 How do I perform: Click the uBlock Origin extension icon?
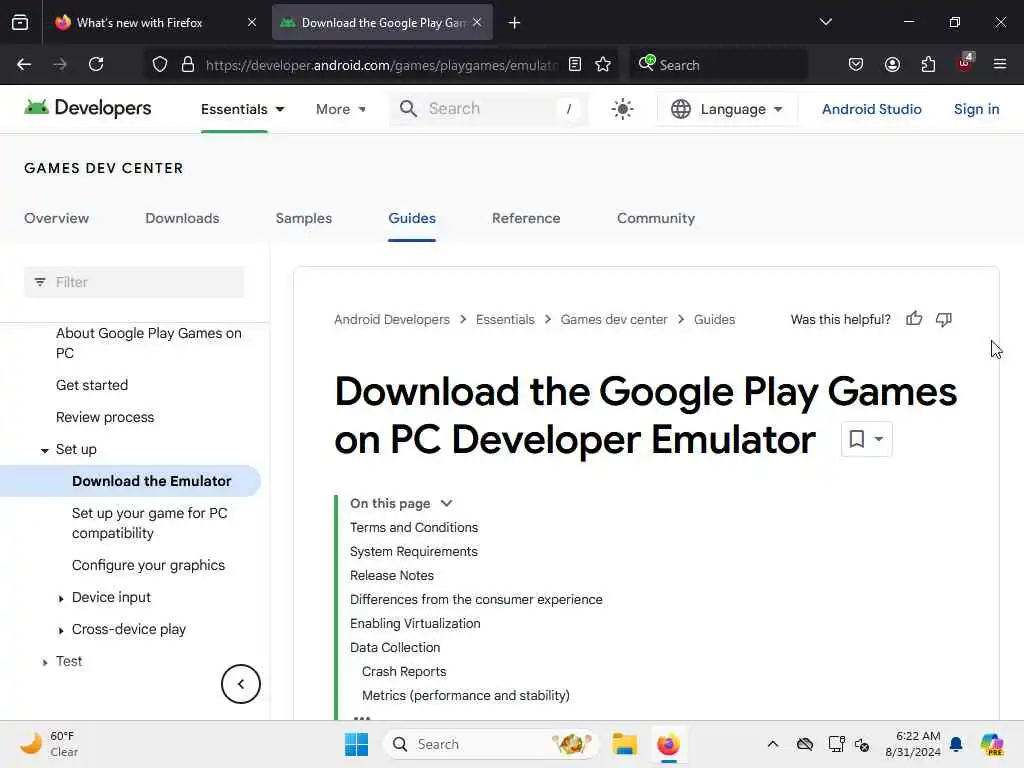point(965,63)
